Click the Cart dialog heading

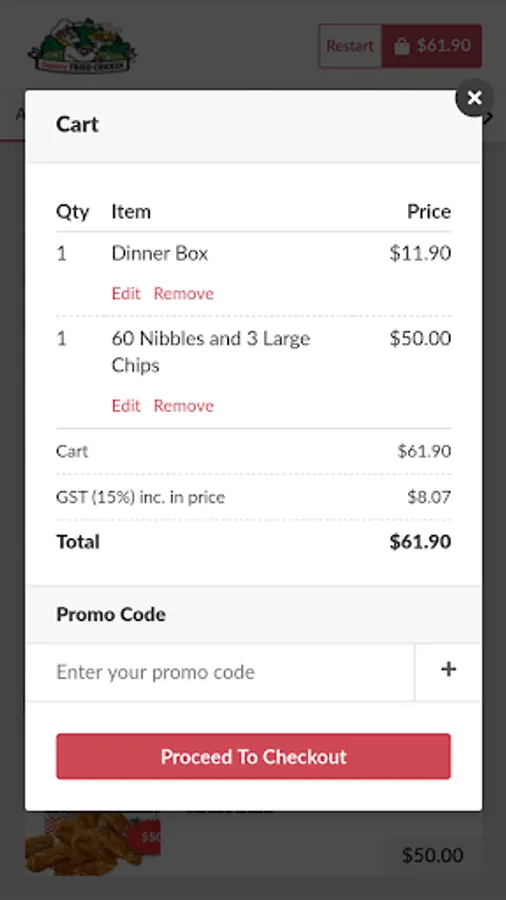[x=77, y=124]
